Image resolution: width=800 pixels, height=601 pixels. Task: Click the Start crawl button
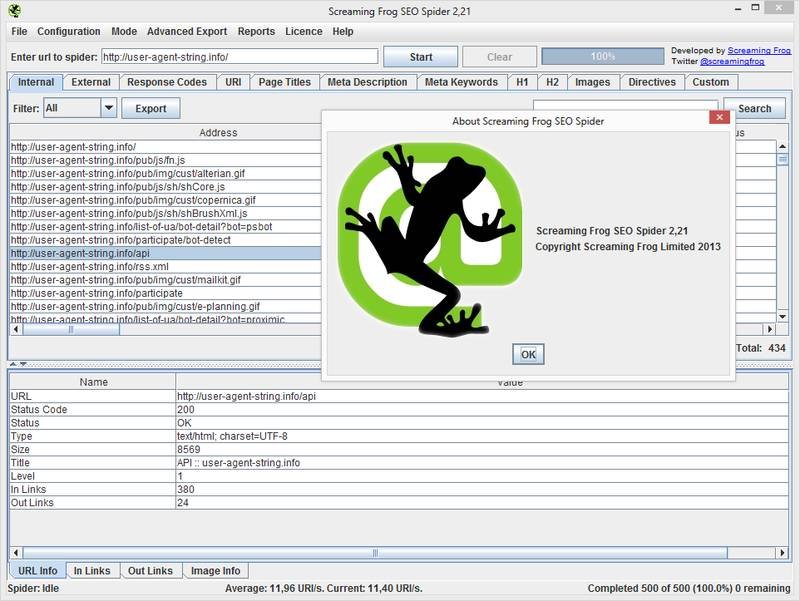[x=421, y=57]
